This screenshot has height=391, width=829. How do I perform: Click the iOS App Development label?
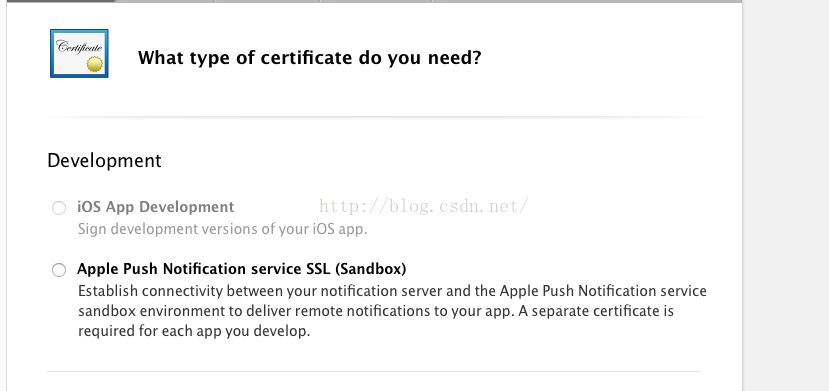(155, 207)
